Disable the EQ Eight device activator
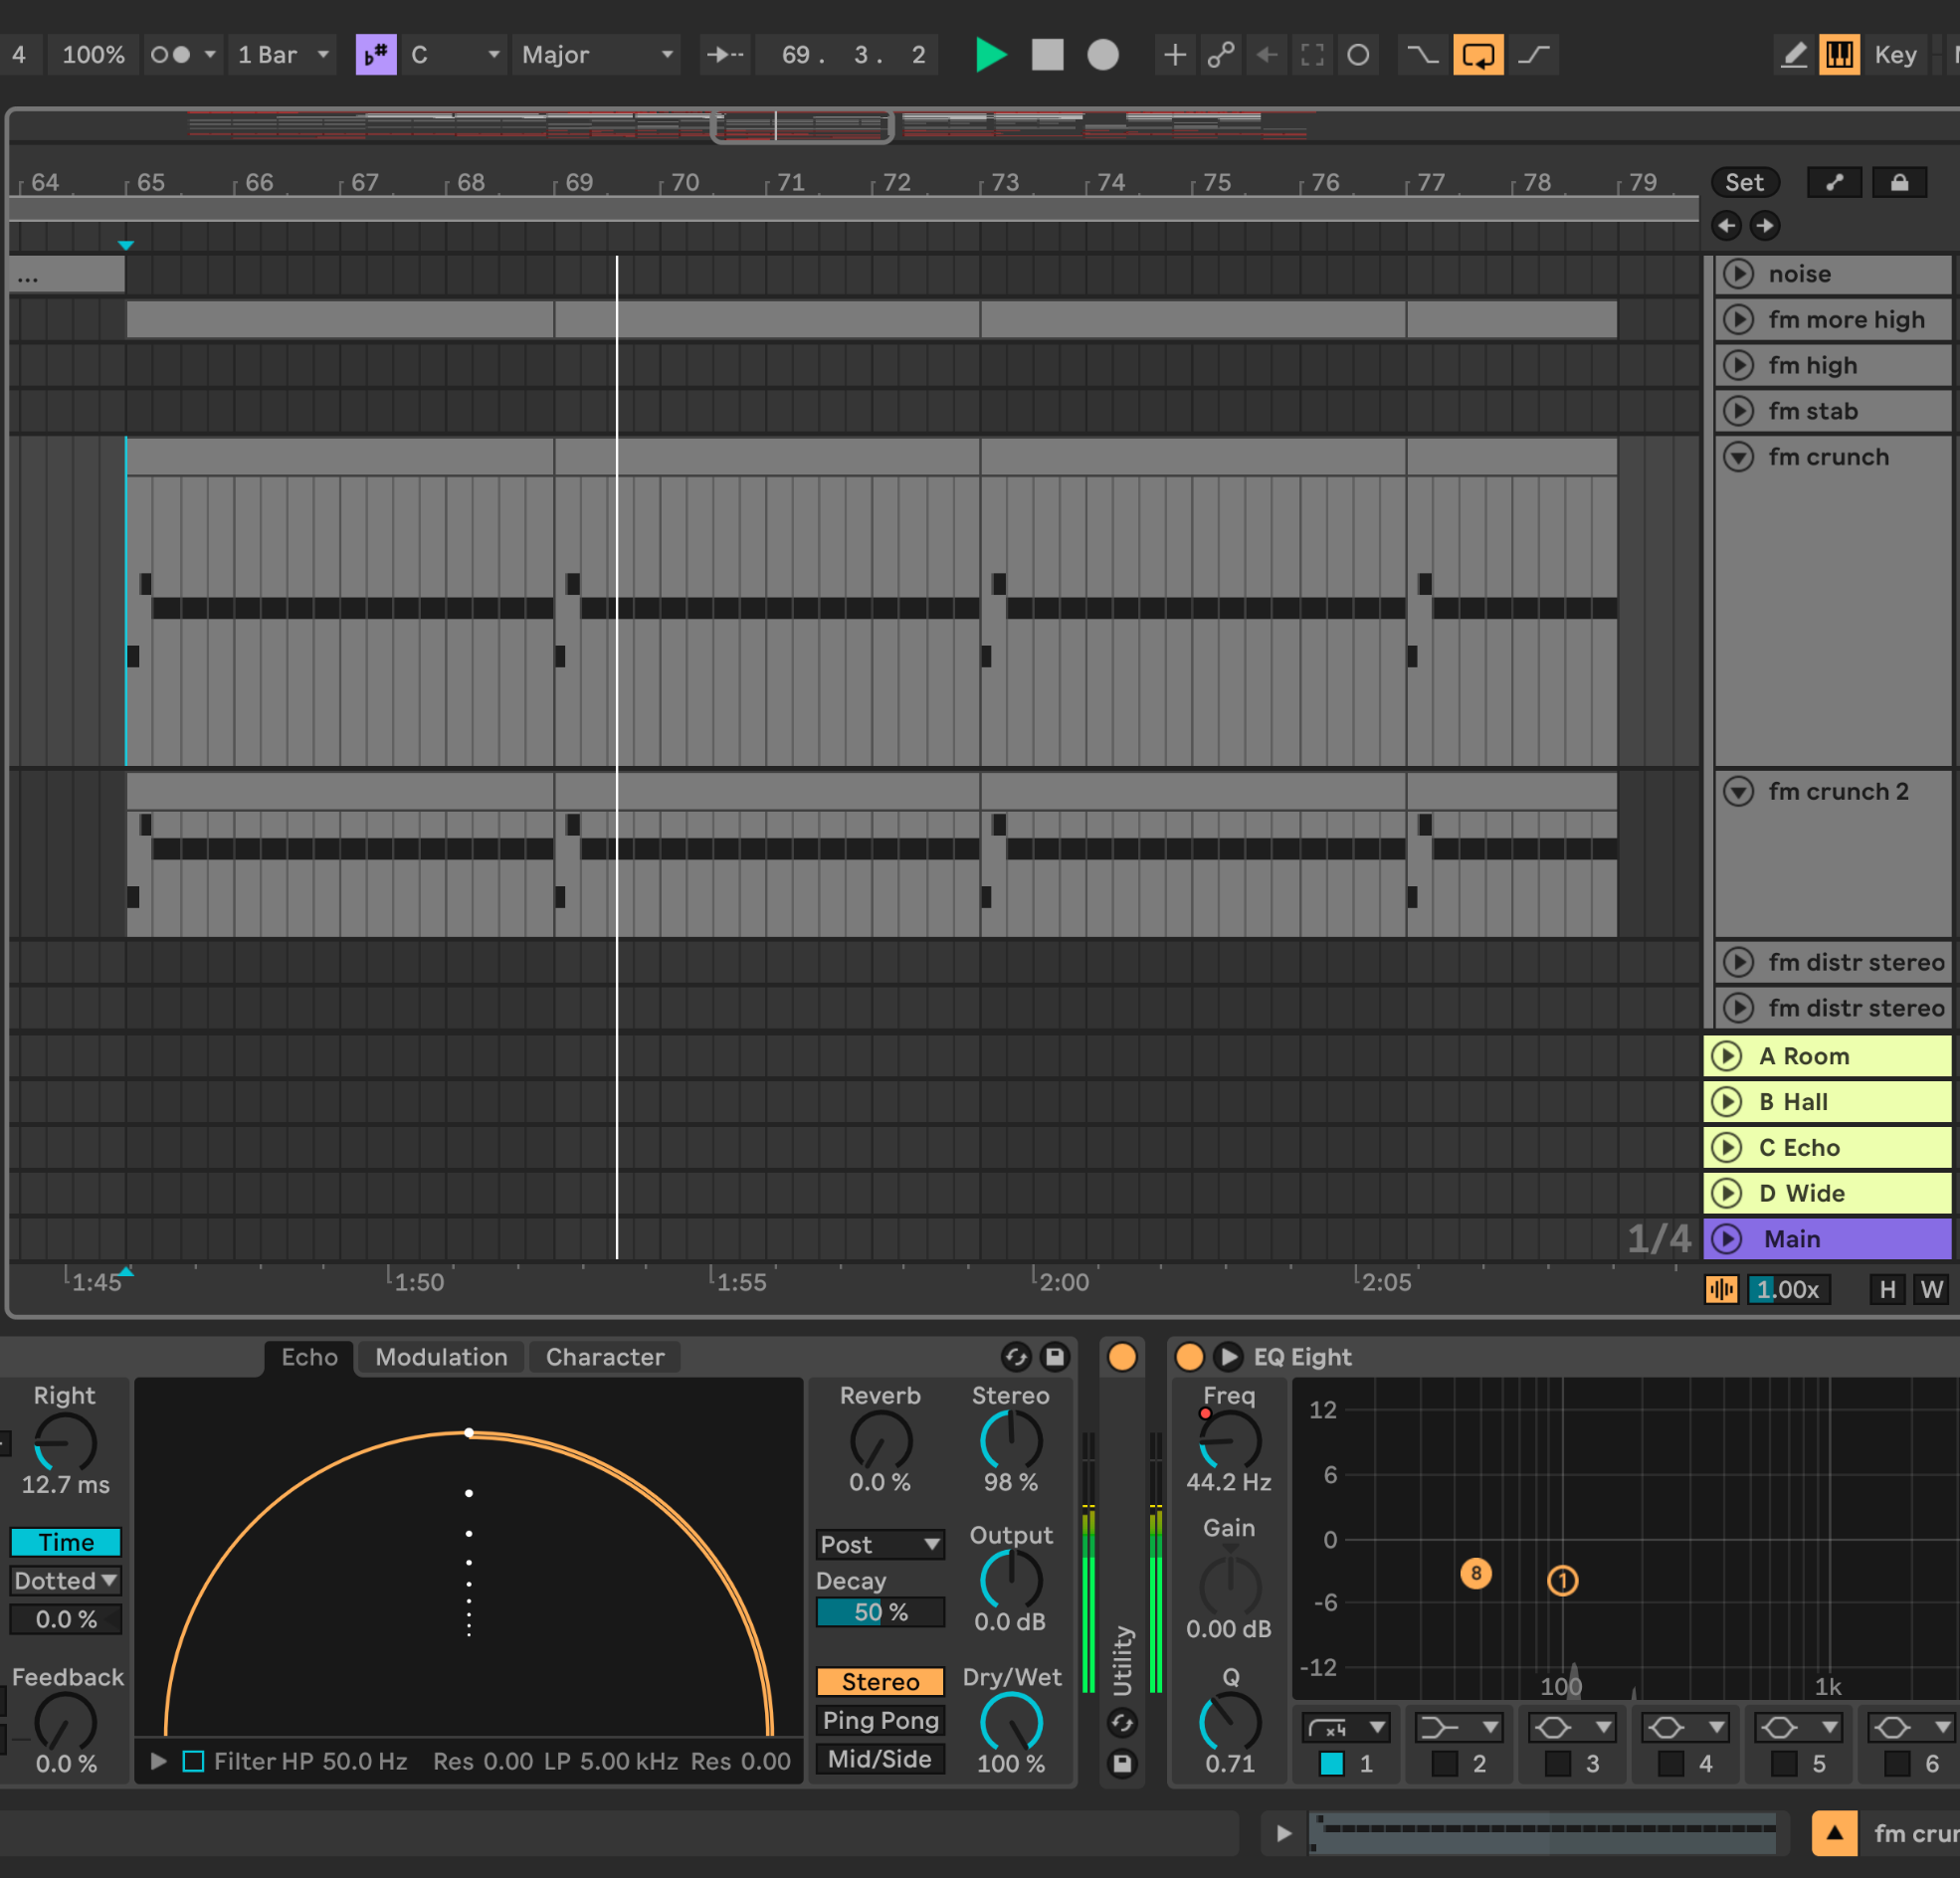The height and width of the screenshot is (1878, 1960). 1189,1357
